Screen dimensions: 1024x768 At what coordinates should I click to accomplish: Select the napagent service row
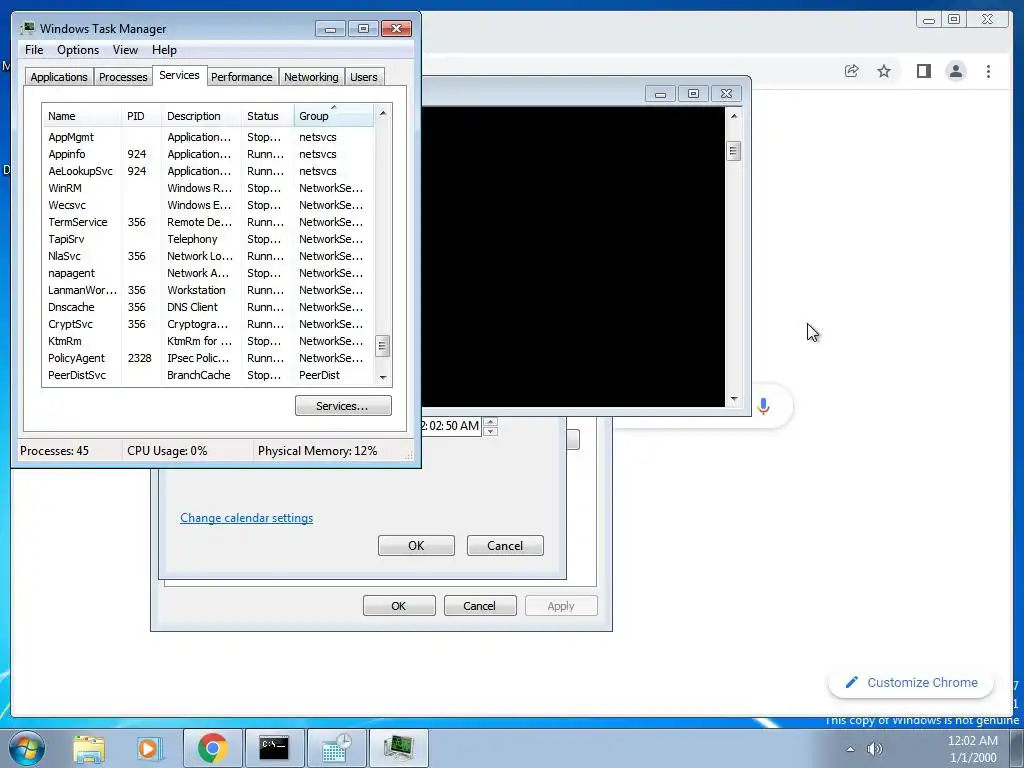[208, 273]
